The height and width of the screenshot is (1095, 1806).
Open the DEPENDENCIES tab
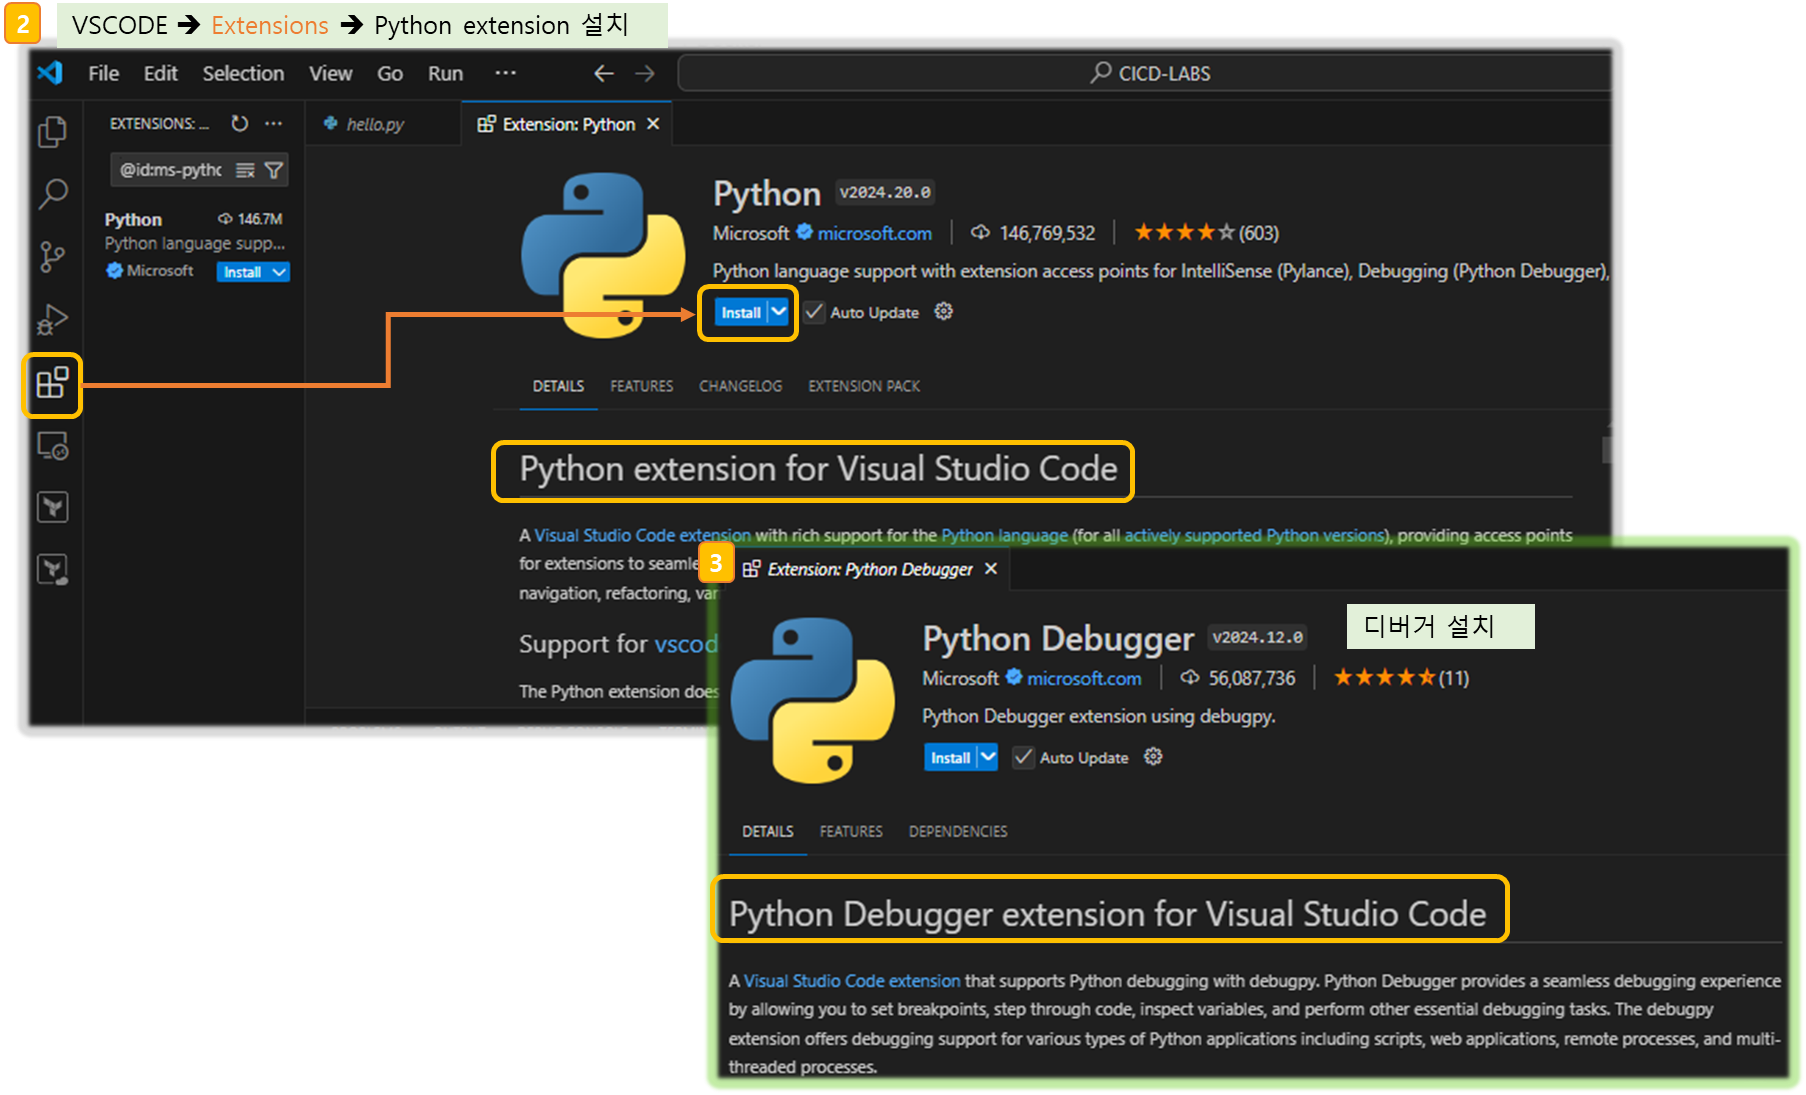tap(957, 831)
